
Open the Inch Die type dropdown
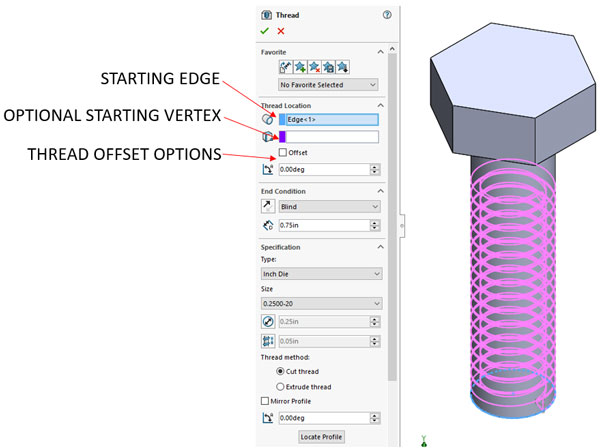tap(321, 274)
